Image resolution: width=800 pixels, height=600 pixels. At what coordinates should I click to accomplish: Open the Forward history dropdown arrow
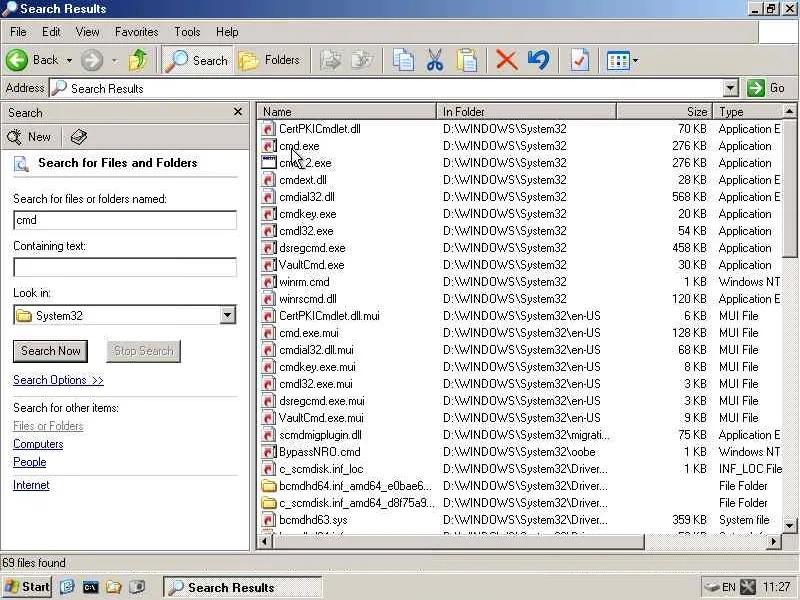[x=115, y=61]
